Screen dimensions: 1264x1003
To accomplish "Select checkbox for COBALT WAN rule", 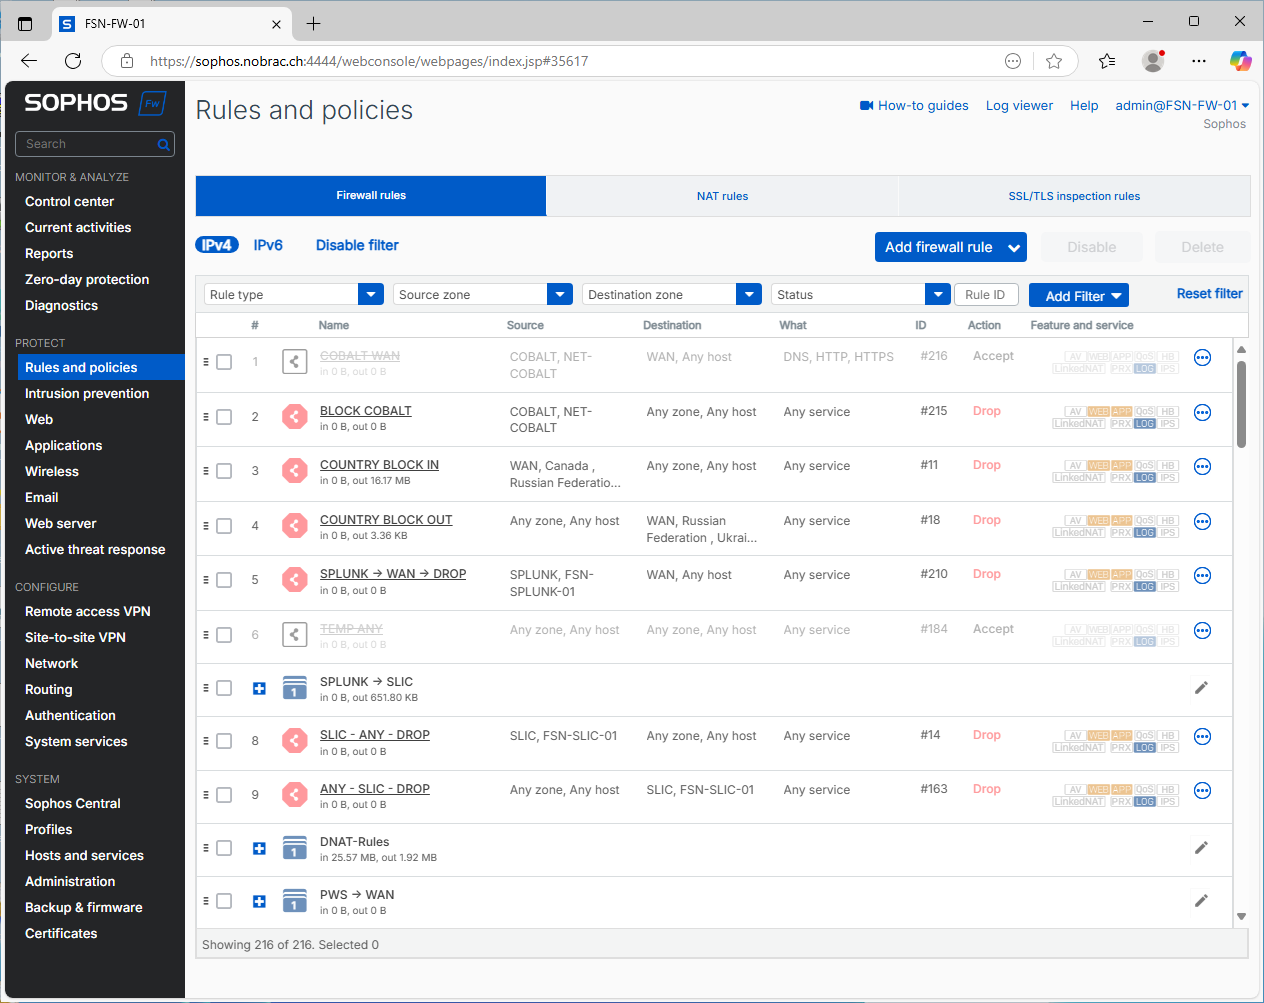I will tap(224, 362).
